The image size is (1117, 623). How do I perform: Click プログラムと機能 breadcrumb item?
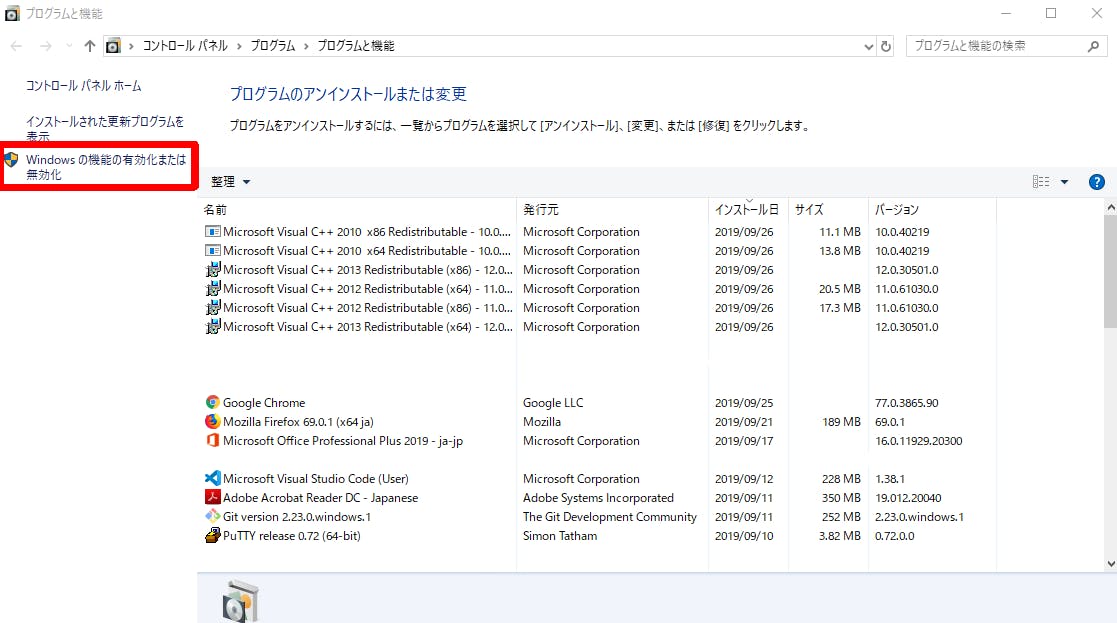[355, 46]
